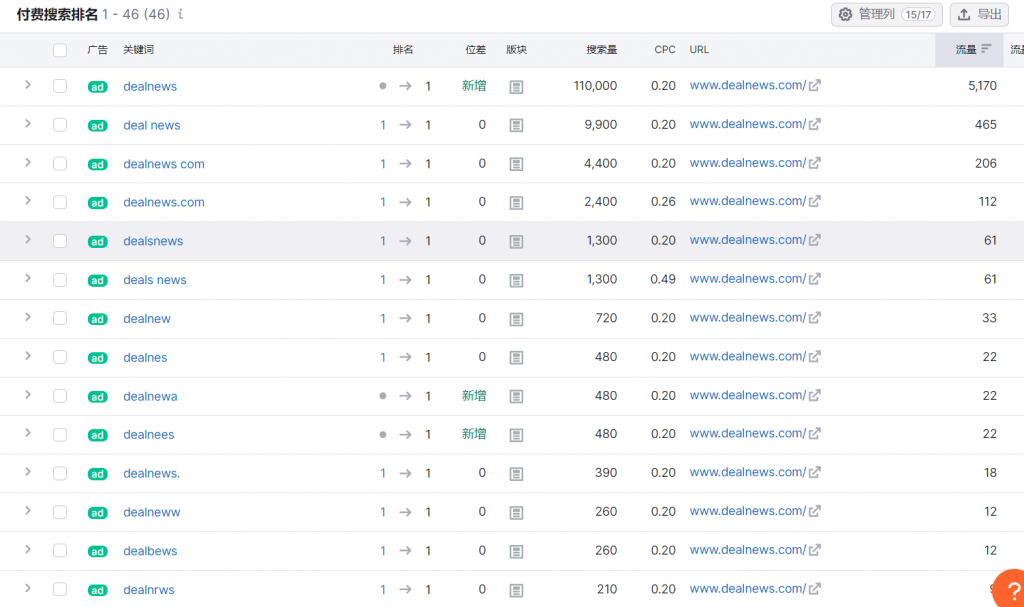This screenshot has height=607, width=1024.
Task: Expand the dealnees row chevron
Action: 27,433
